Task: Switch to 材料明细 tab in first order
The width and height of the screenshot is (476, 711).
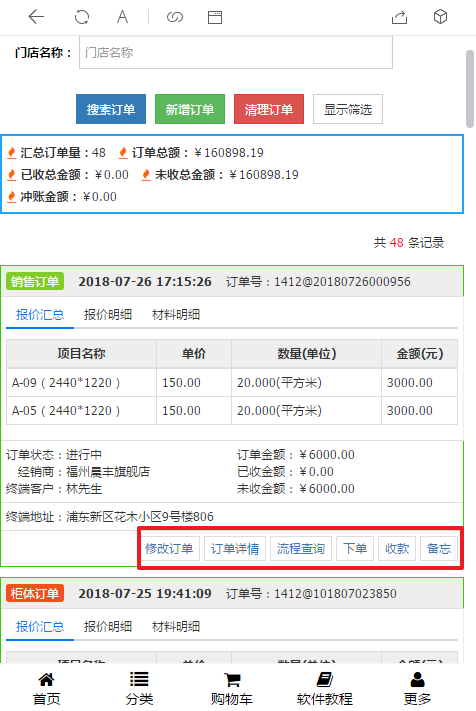Action: click(176, 315)
